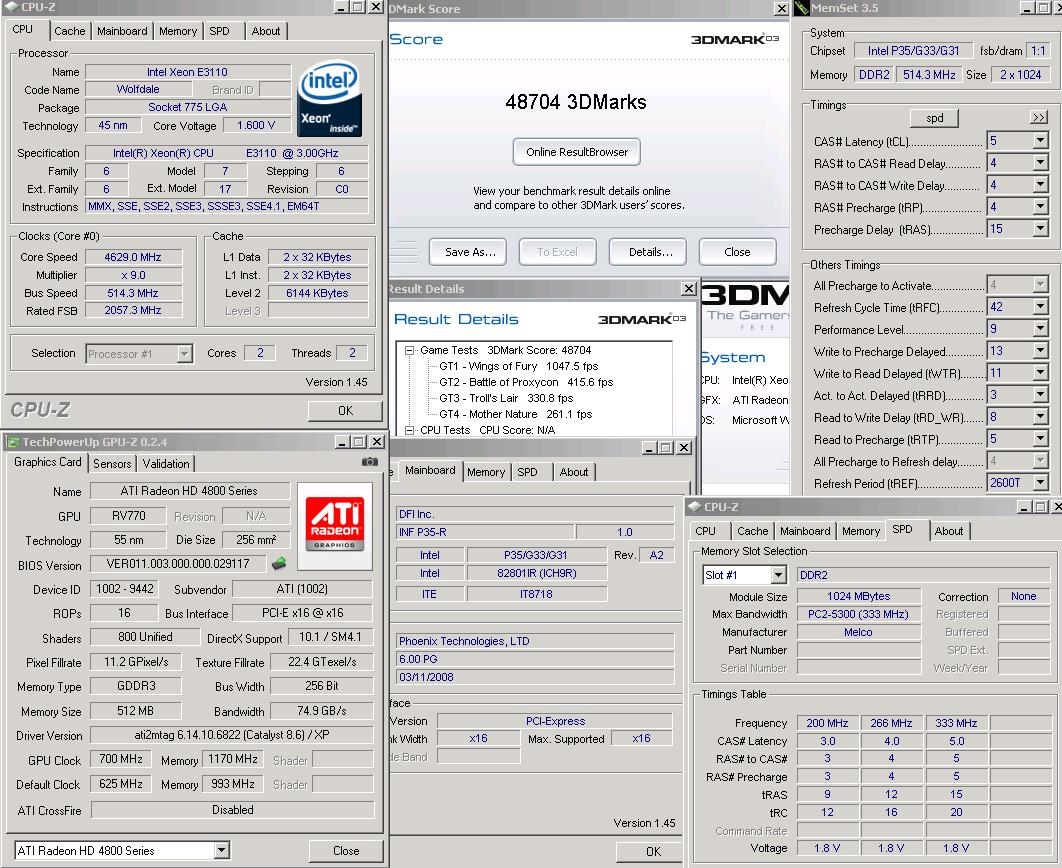The width and height of the screenshot is (1062, 868).
Task: Click the Intel Xeon inside logo
Action: (330, 98)
